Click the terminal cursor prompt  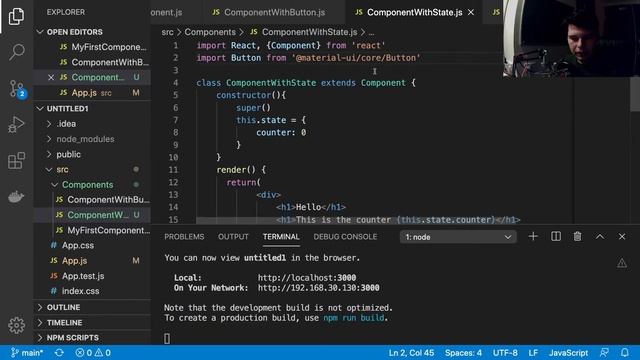point(167,338)
